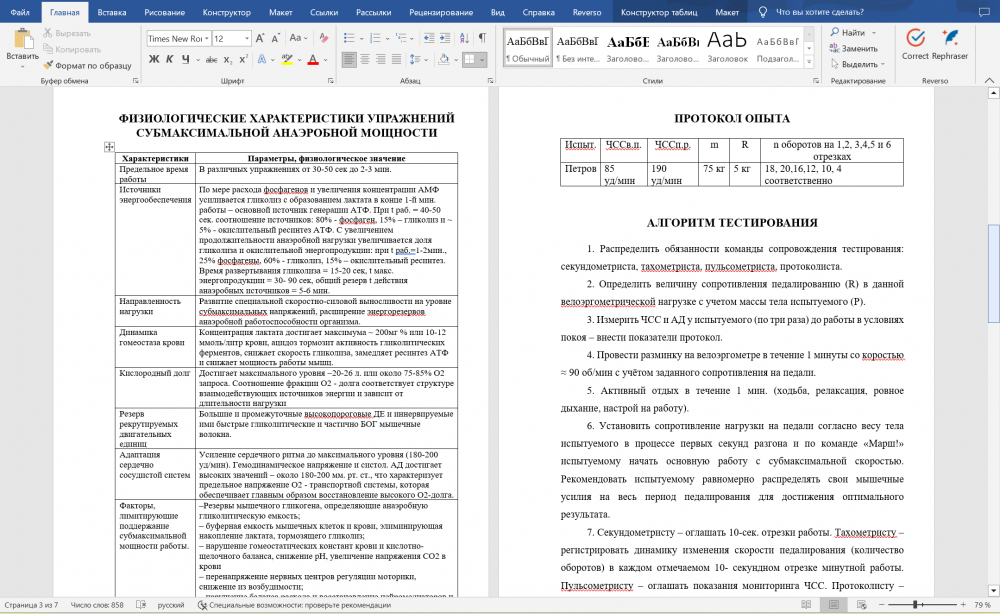1000x614 pixels.
Task: Toggle bold formatting (Ж)
Action: point(155,60)
